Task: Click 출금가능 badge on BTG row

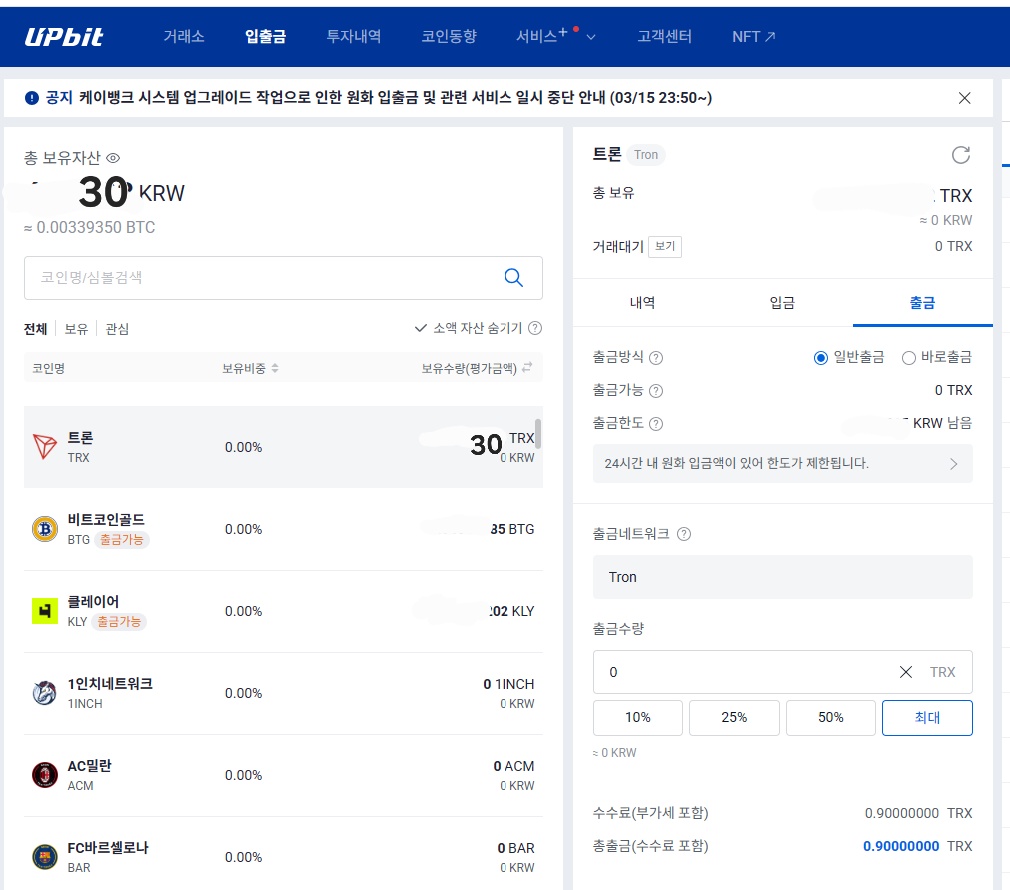Action: 122,540
